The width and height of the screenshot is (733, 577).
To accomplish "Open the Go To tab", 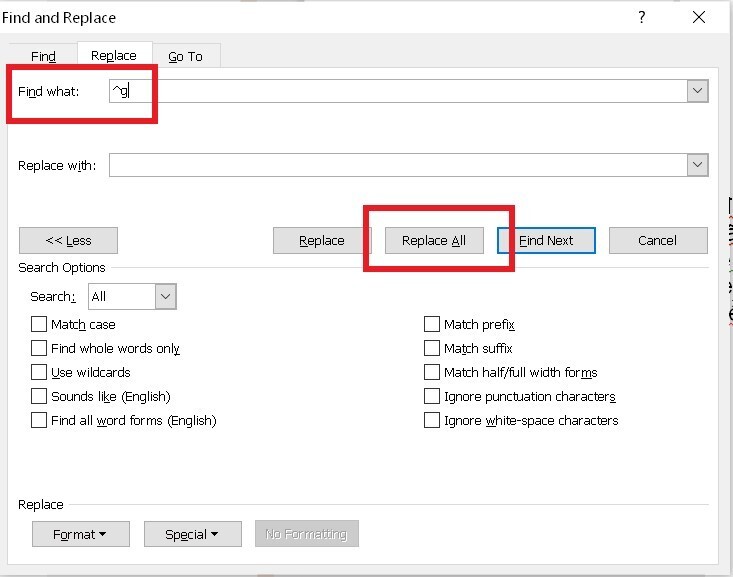I will (x=186, y=56).
